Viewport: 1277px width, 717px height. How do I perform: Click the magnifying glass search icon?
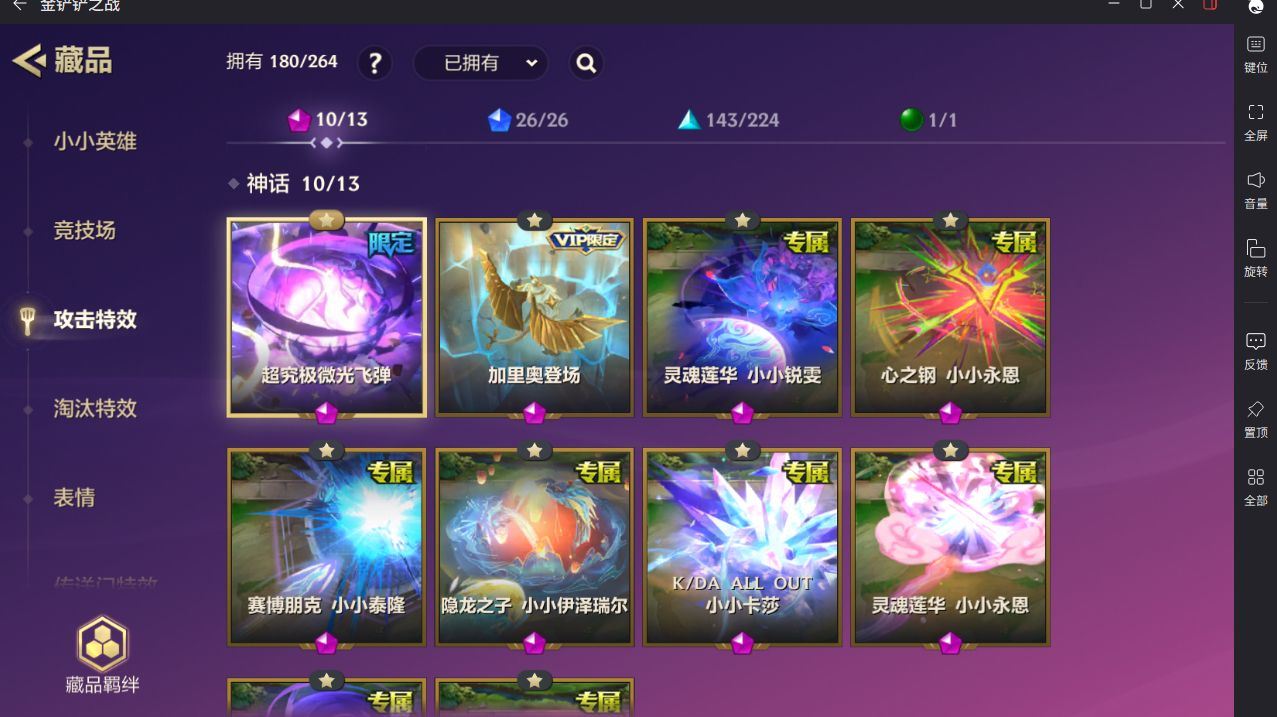point(586,63)
